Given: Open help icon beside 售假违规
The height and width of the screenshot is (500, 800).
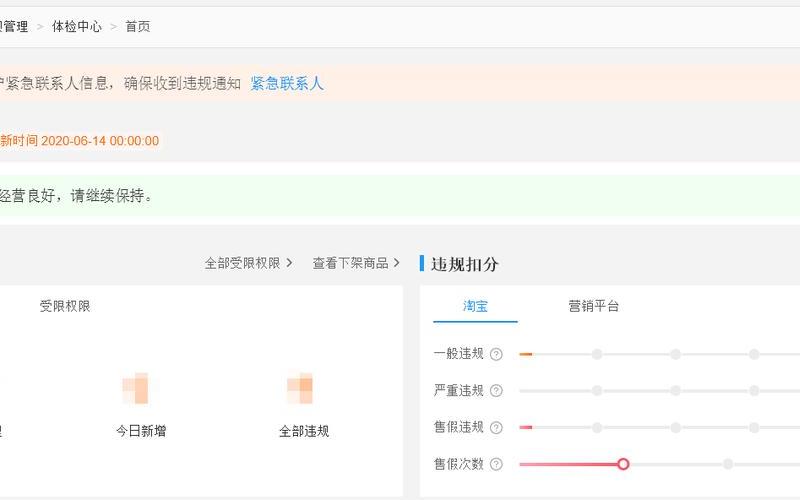Looking at the screenshot, I should [496, 428].
